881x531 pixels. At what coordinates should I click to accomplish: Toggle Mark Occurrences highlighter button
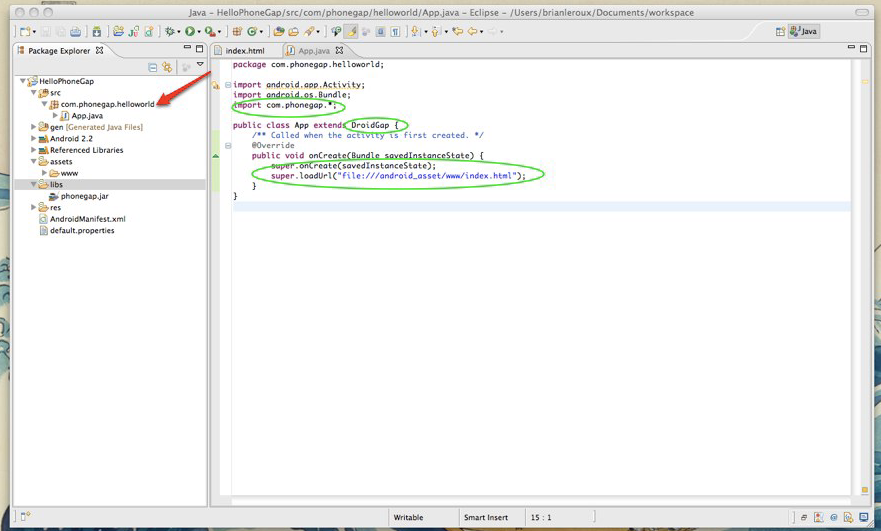[x=351, y=32]
